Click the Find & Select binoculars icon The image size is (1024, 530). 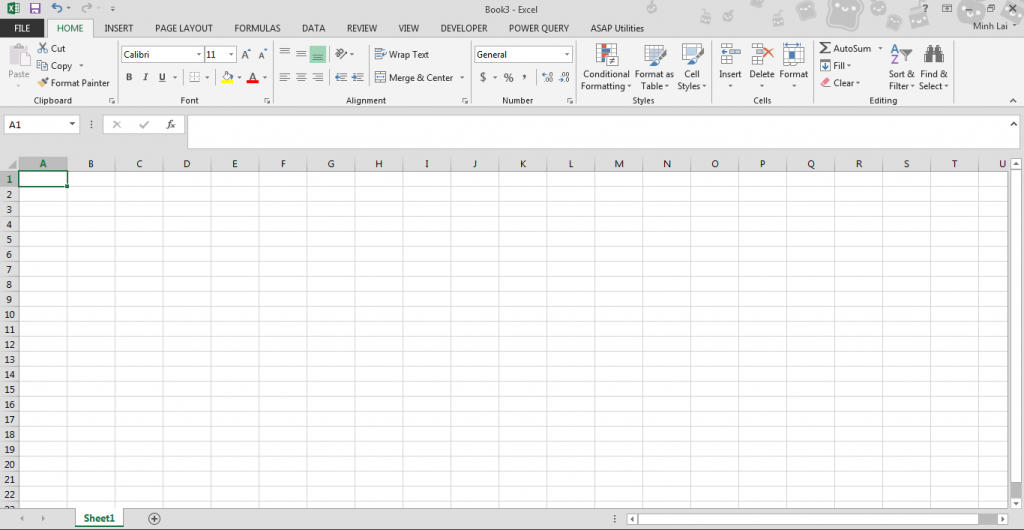pos(934,55)
